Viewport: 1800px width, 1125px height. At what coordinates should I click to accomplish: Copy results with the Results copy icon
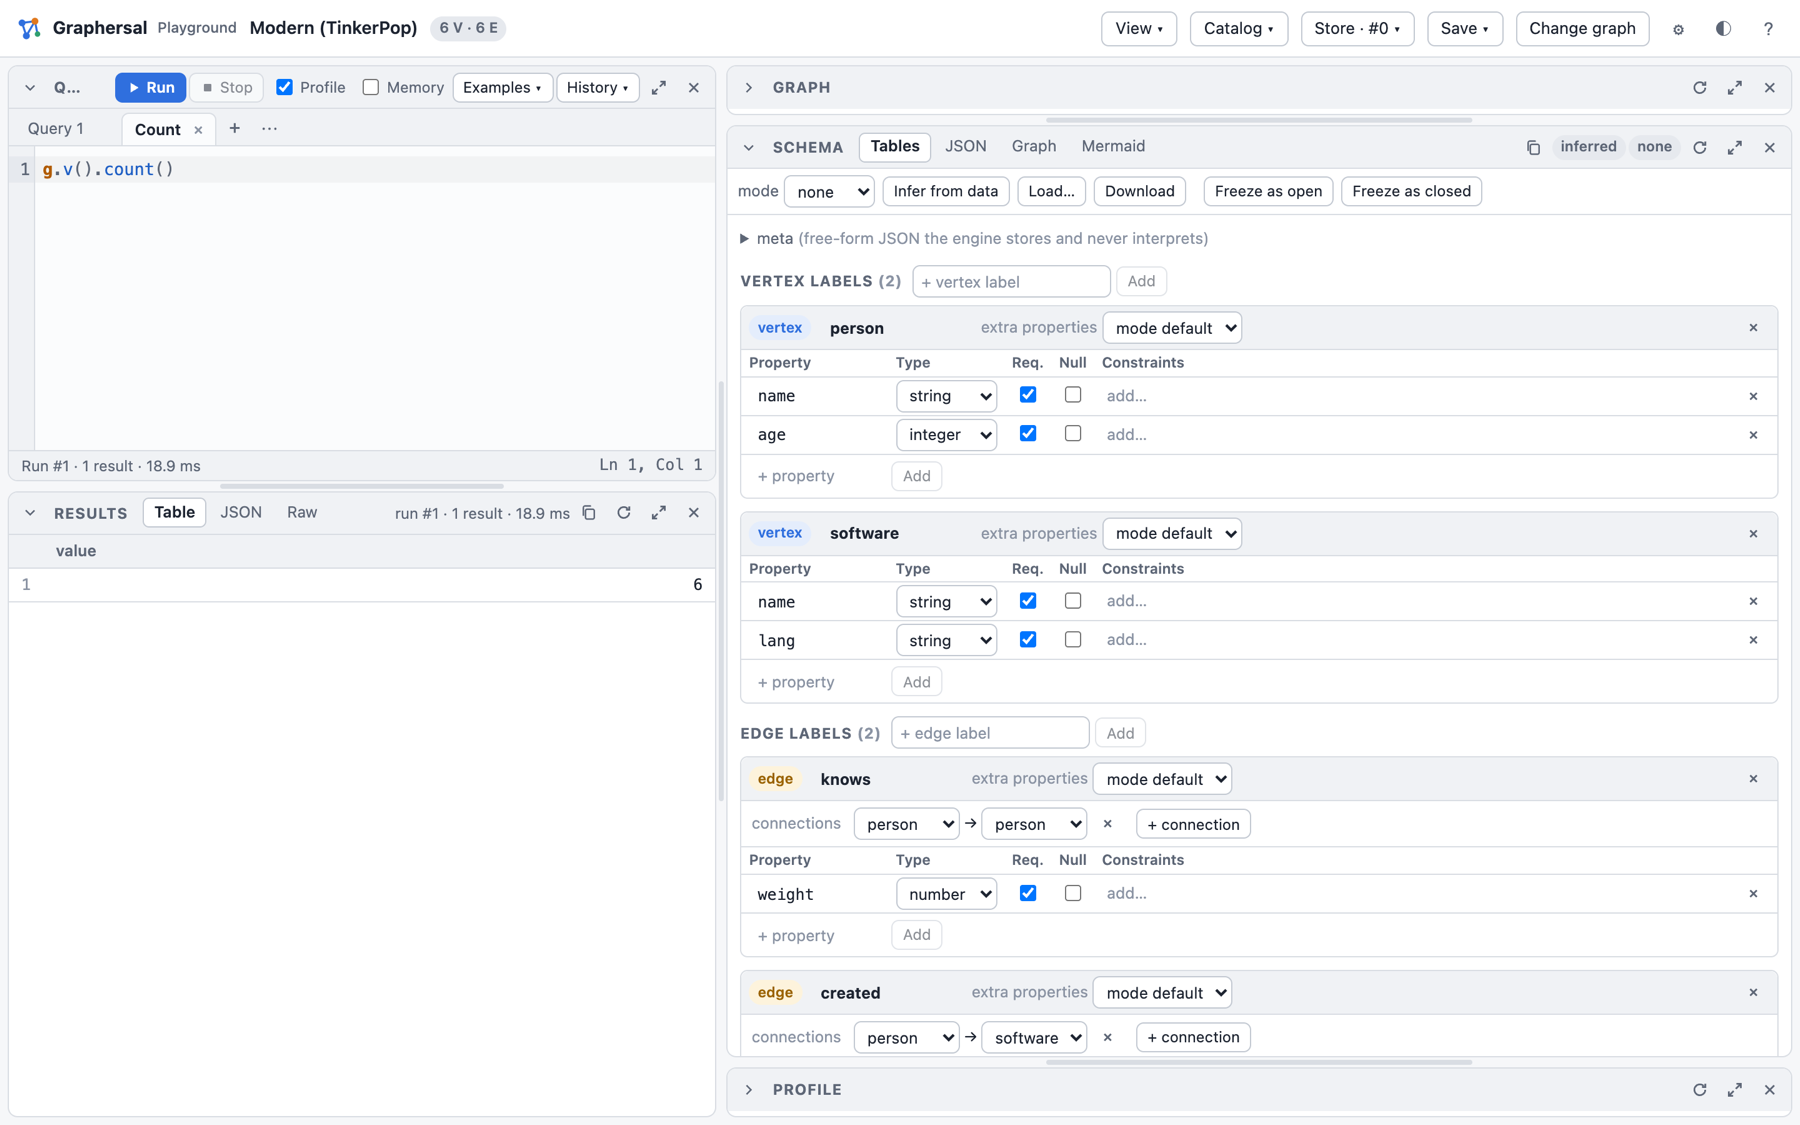point(589,513)
